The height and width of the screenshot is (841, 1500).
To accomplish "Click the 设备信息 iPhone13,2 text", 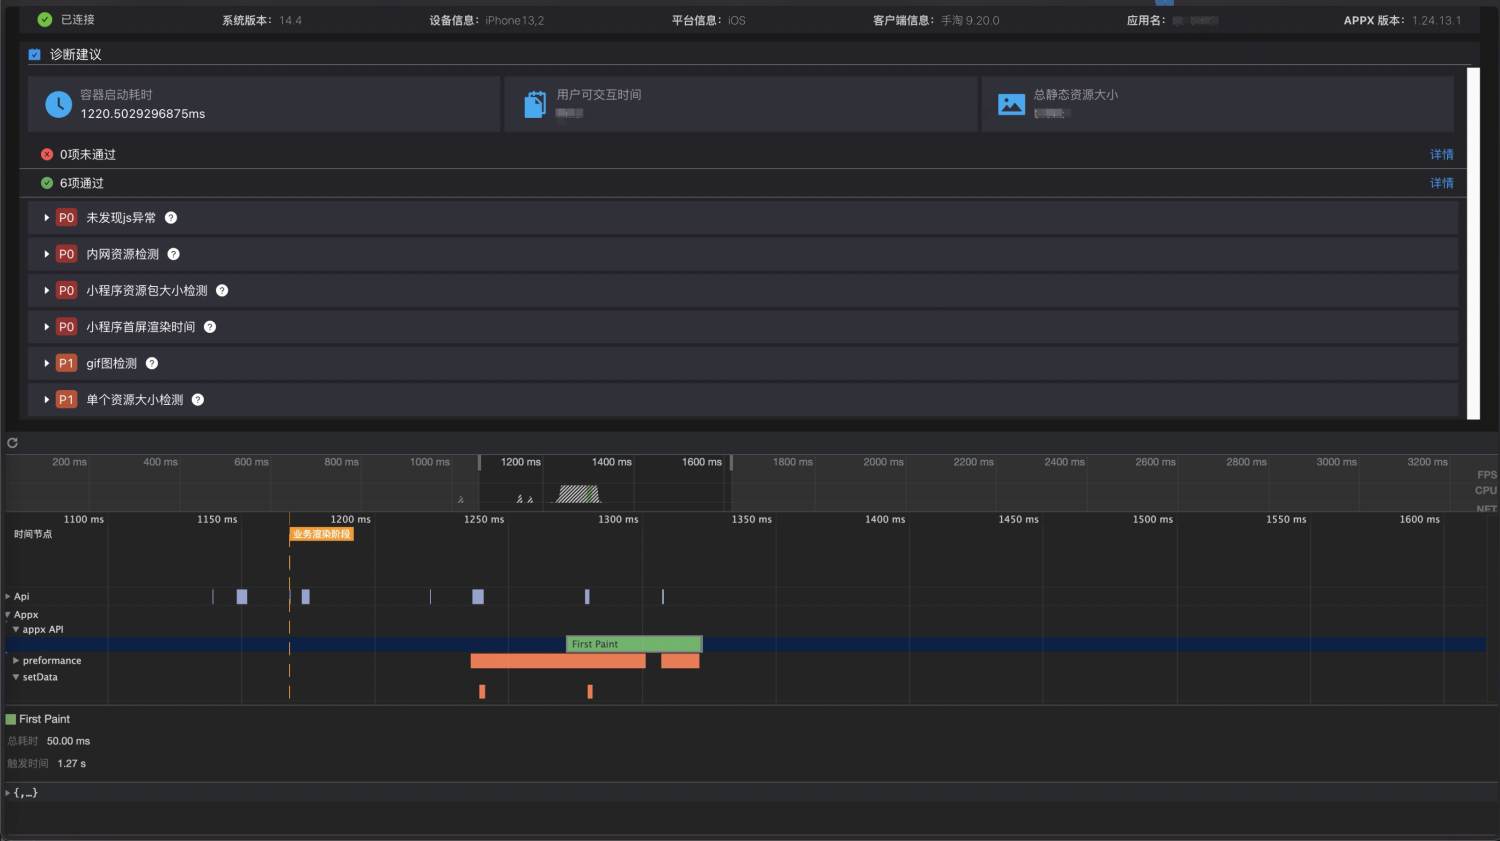I will tap(487, 20).
